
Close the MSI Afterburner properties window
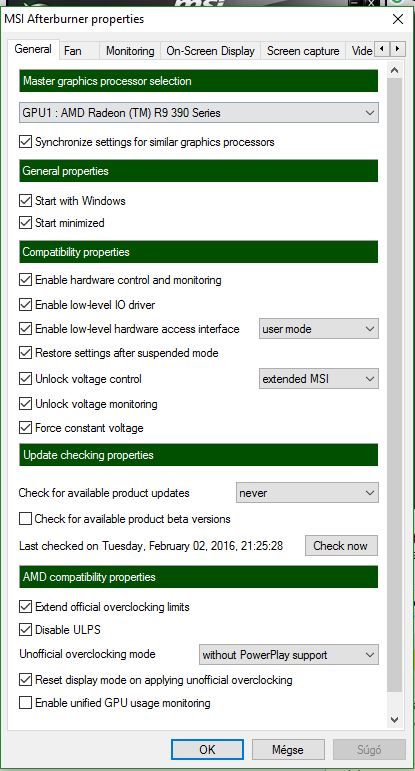(398, 19)
